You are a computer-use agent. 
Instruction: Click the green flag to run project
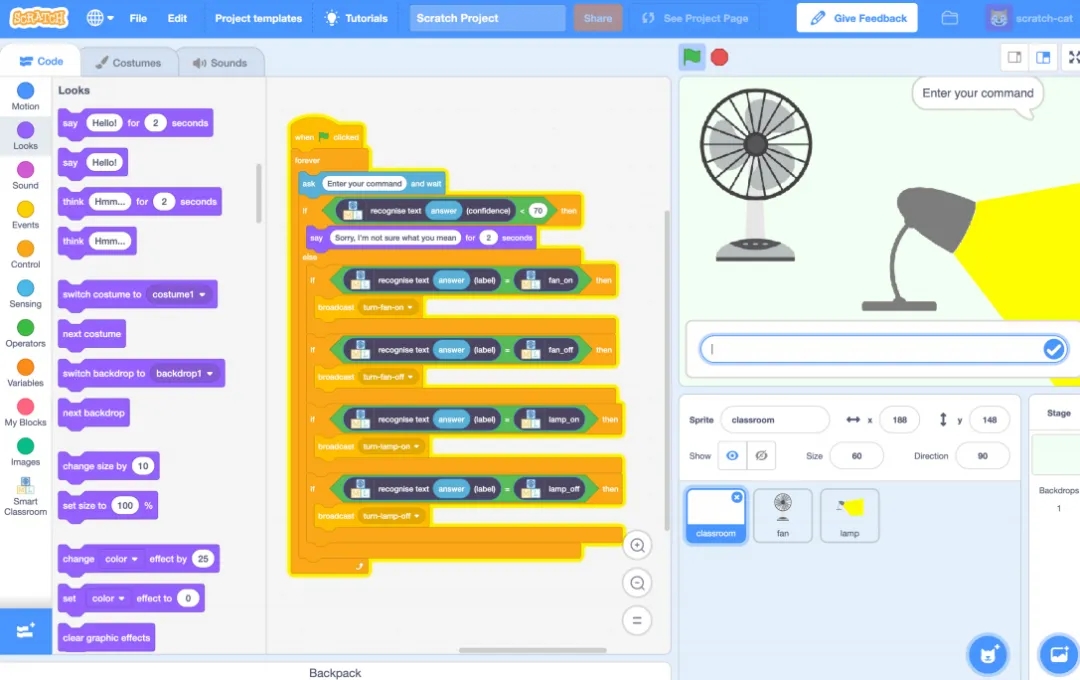(x=691, y=57)
